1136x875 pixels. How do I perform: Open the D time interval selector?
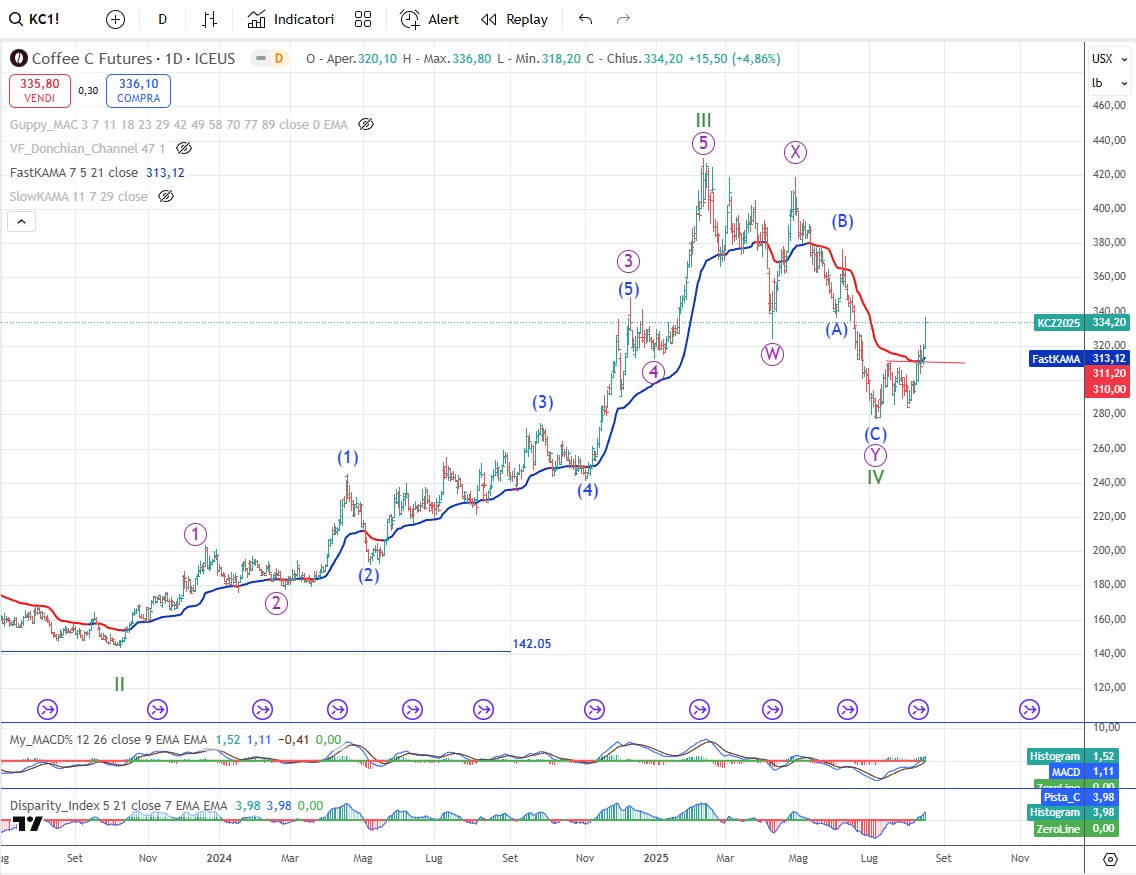[162, 19]
